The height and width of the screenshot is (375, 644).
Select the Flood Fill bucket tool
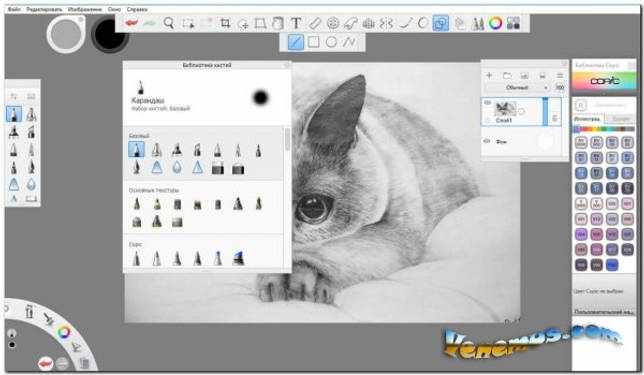pyautogui.click(x=278, y=23)
